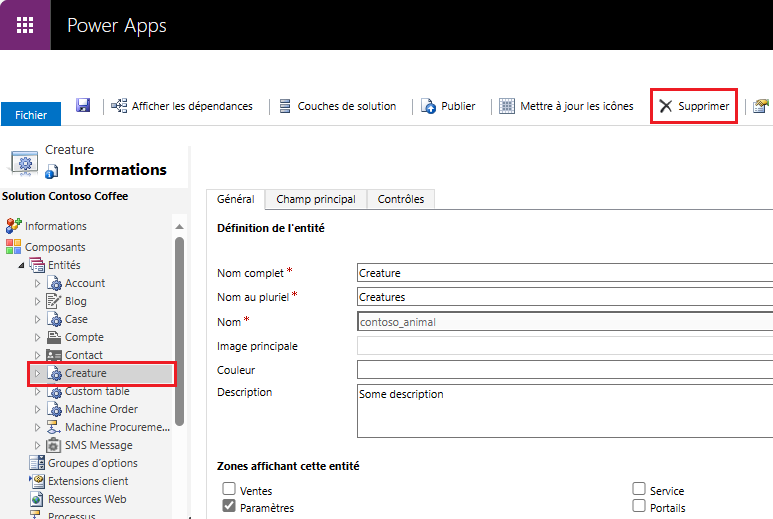Image resolution: width=773 pixels, height=519 pixels.
Task: Uncheck the Paramètres checkbox
Action: tap(229, 506)
